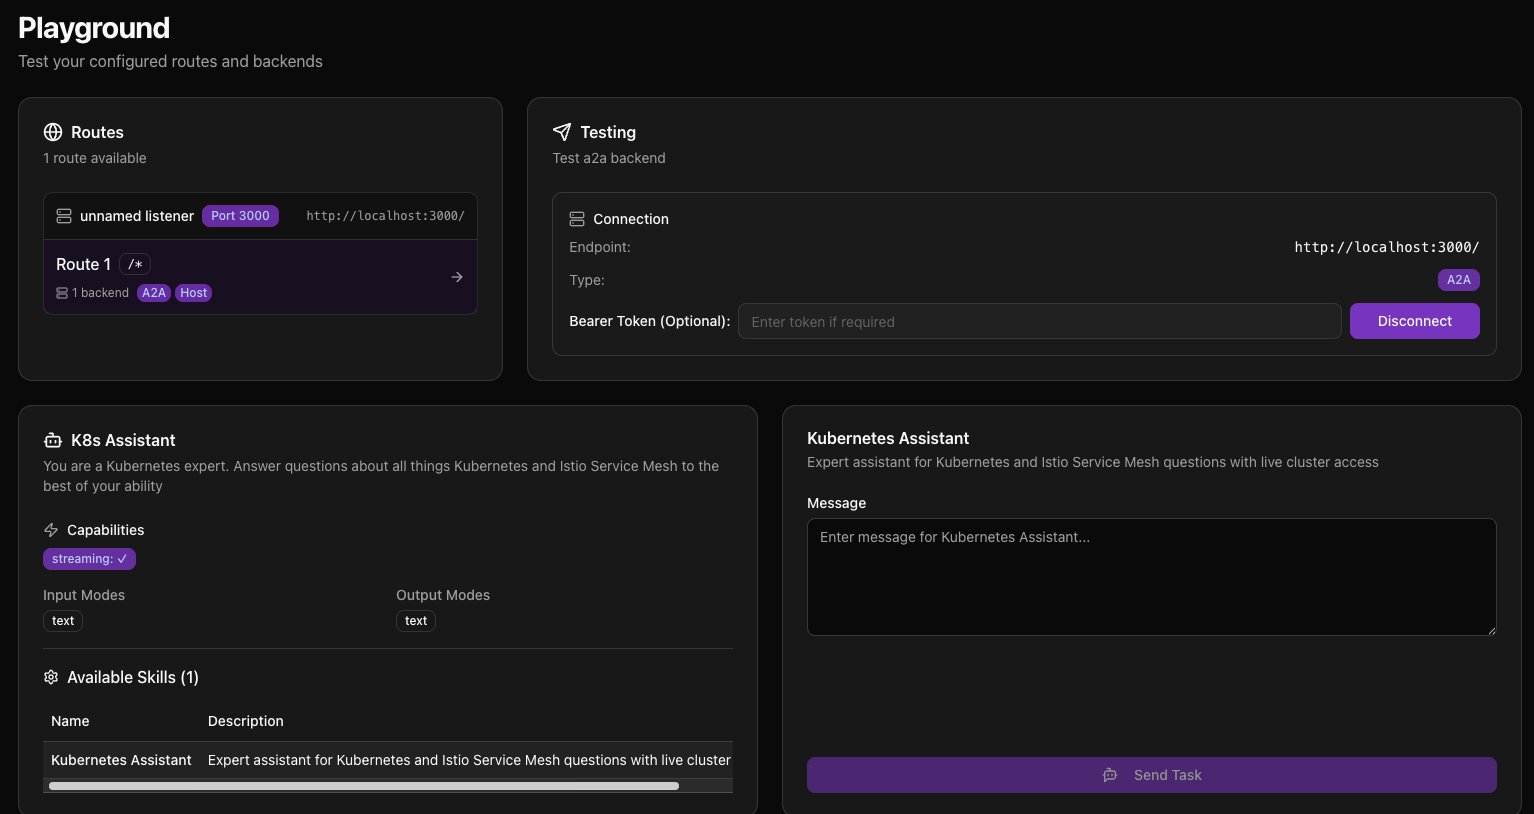This screenshot has height=814, width=1534.
Task: Click the K8s Assistant robot icon
Action: (x=51, y=439)
